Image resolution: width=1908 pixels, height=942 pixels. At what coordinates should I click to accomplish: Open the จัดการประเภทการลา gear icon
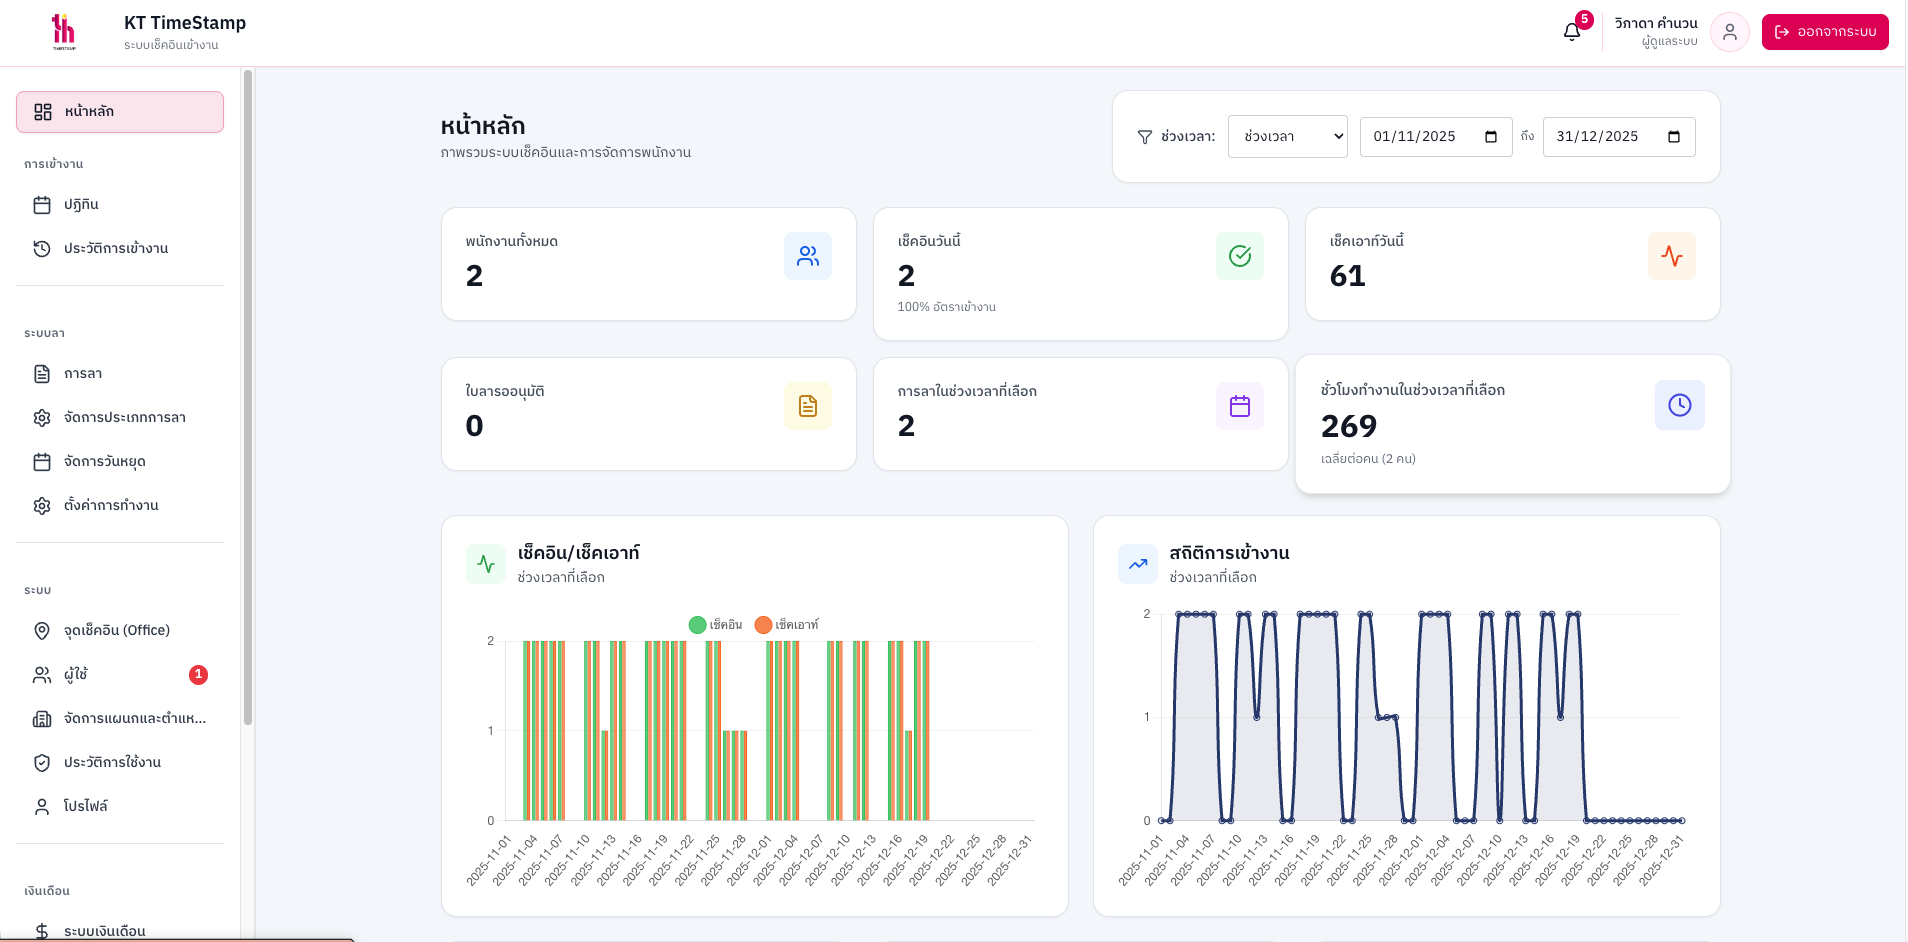coord(42,418)
